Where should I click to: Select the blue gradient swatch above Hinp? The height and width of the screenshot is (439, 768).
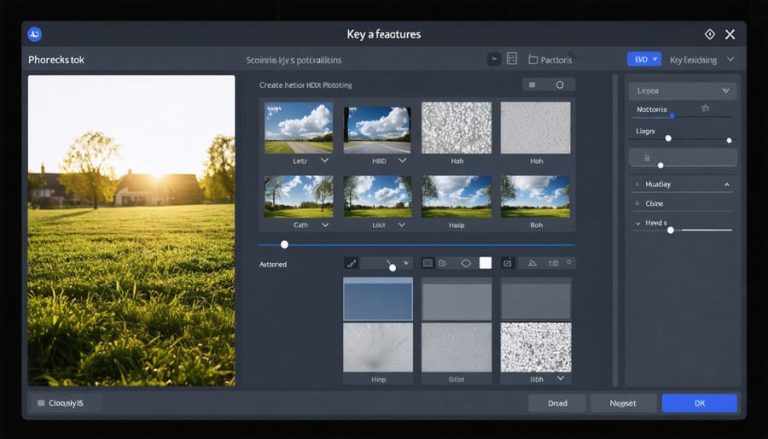click(x=378, y=299)
